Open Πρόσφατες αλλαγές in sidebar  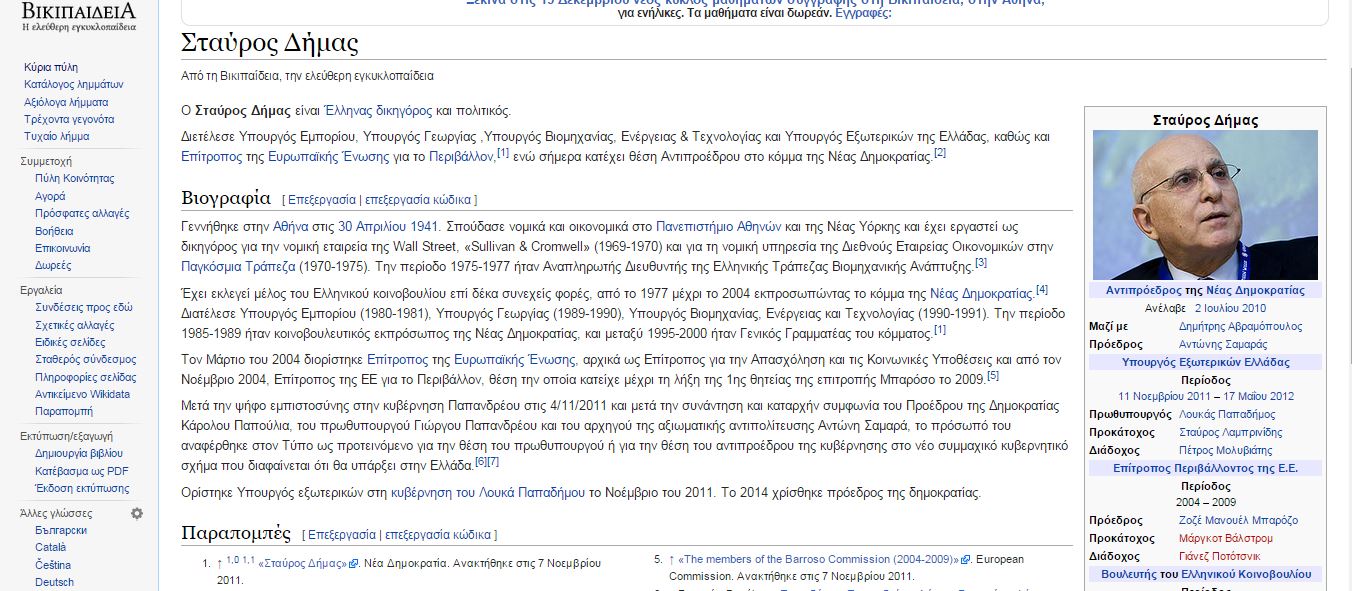[x=82, y=214]
